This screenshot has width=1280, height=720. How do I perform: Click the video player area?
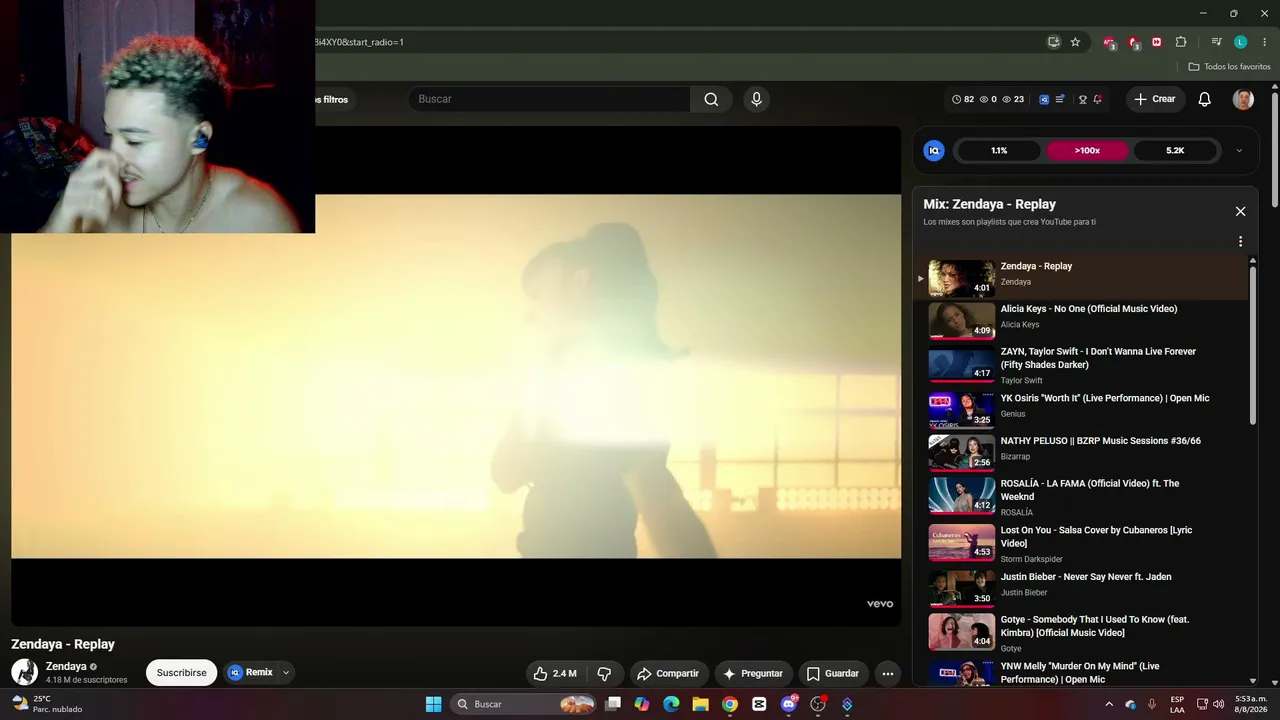pos(456,376)
